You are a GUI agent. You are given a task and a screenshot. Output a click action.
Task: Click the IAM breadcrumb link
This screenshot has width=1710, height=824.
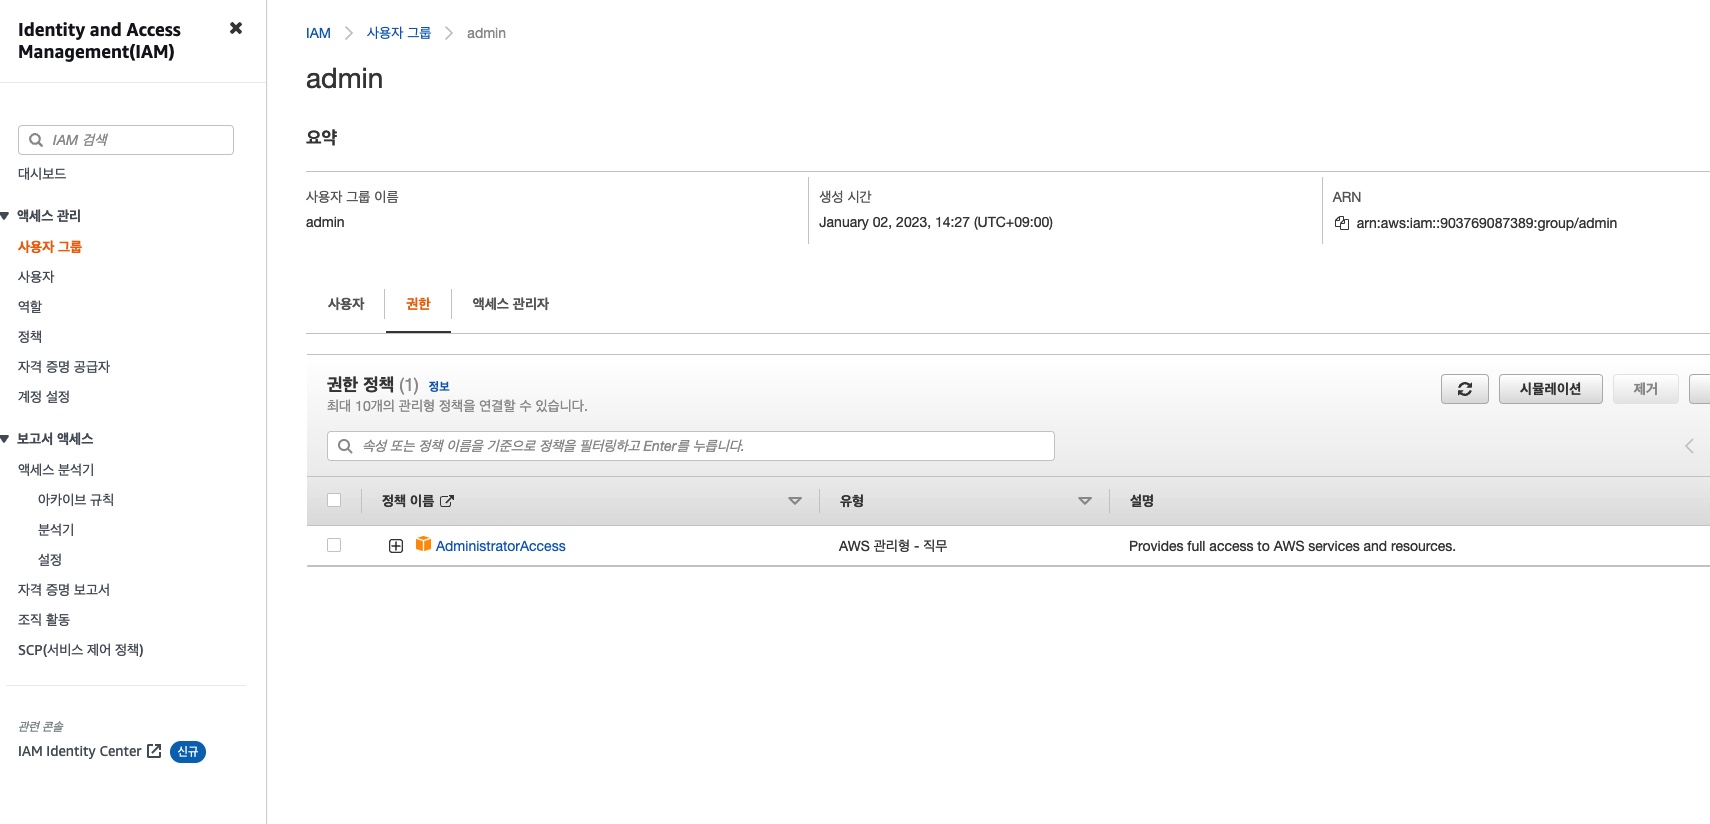318,33
